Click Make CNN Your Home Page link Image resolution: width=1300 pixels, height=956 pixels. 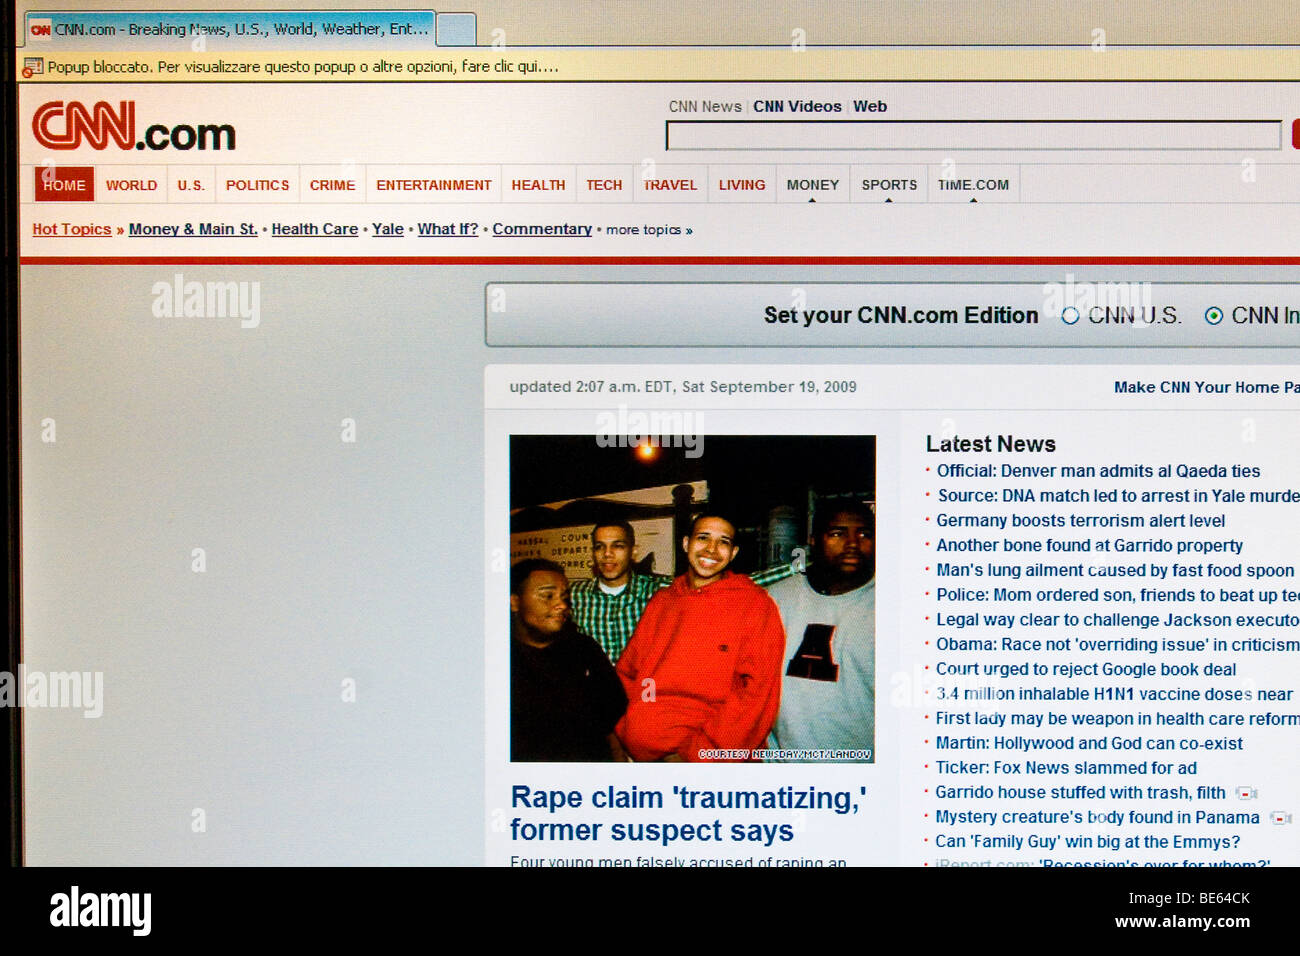[x=1206, y=387]
